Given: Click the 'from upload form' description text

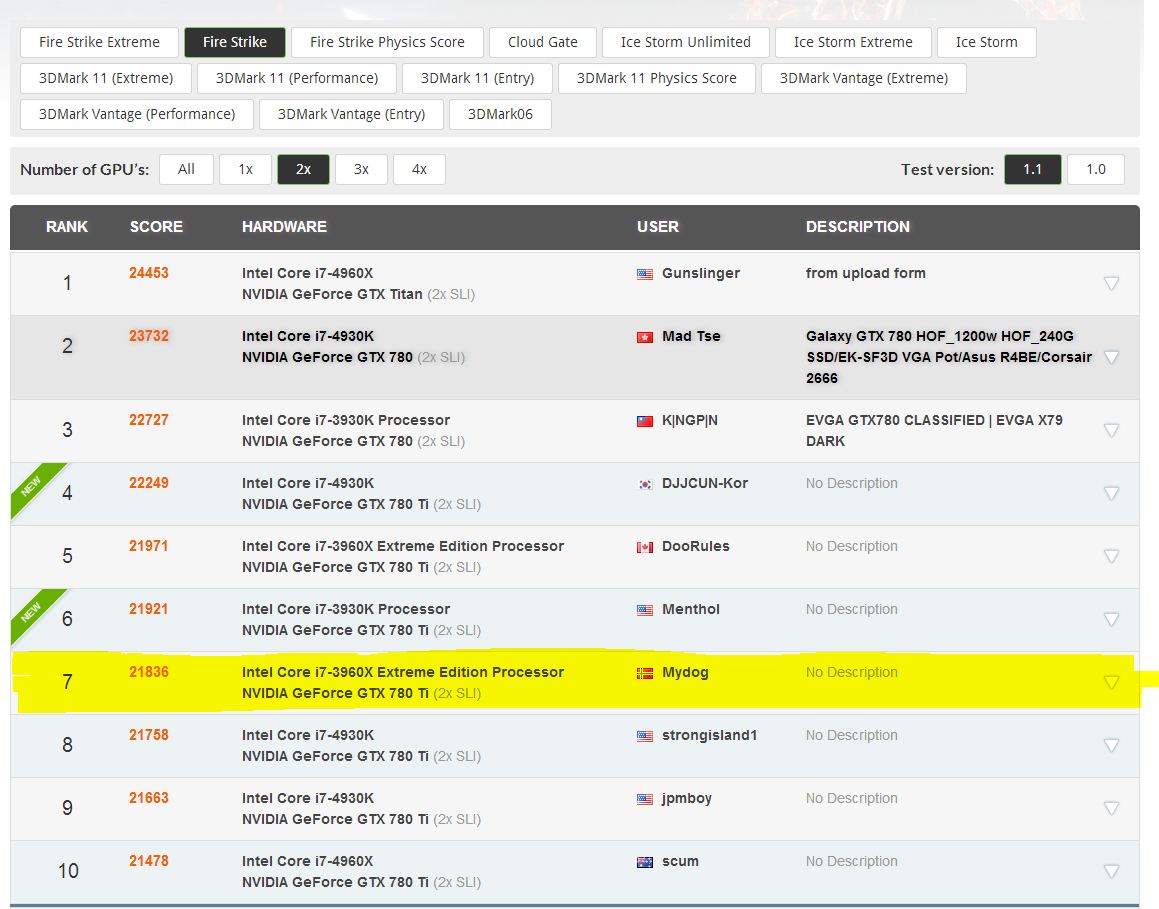Looking at the screenshot, I should coord(866,273).
